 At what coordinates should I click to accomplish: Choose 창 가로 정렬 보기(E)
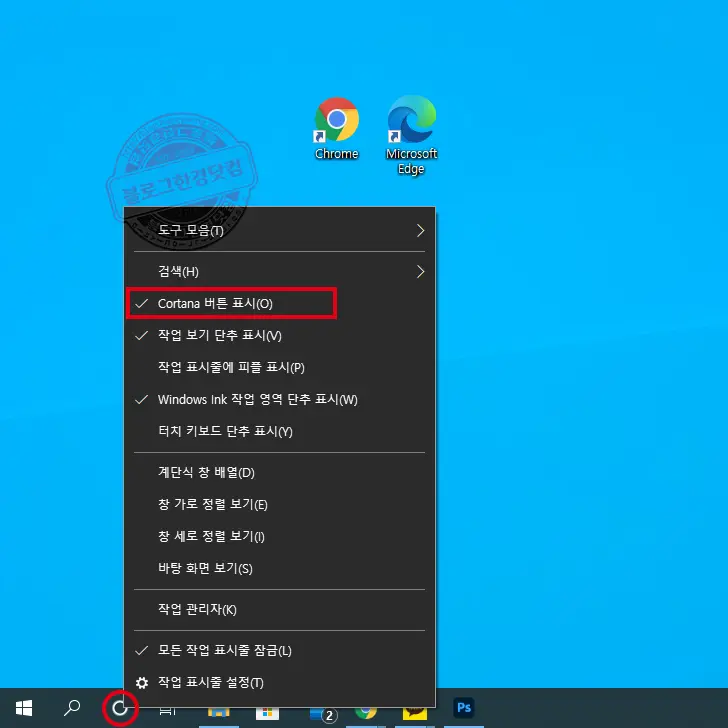tap(280, 504)
